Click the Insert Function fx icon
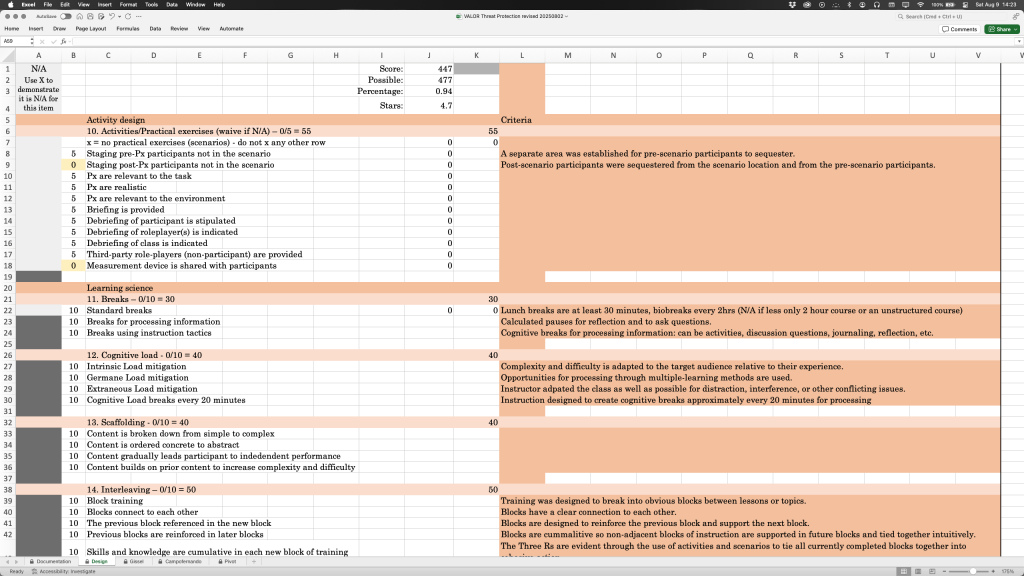 [63, 41]
